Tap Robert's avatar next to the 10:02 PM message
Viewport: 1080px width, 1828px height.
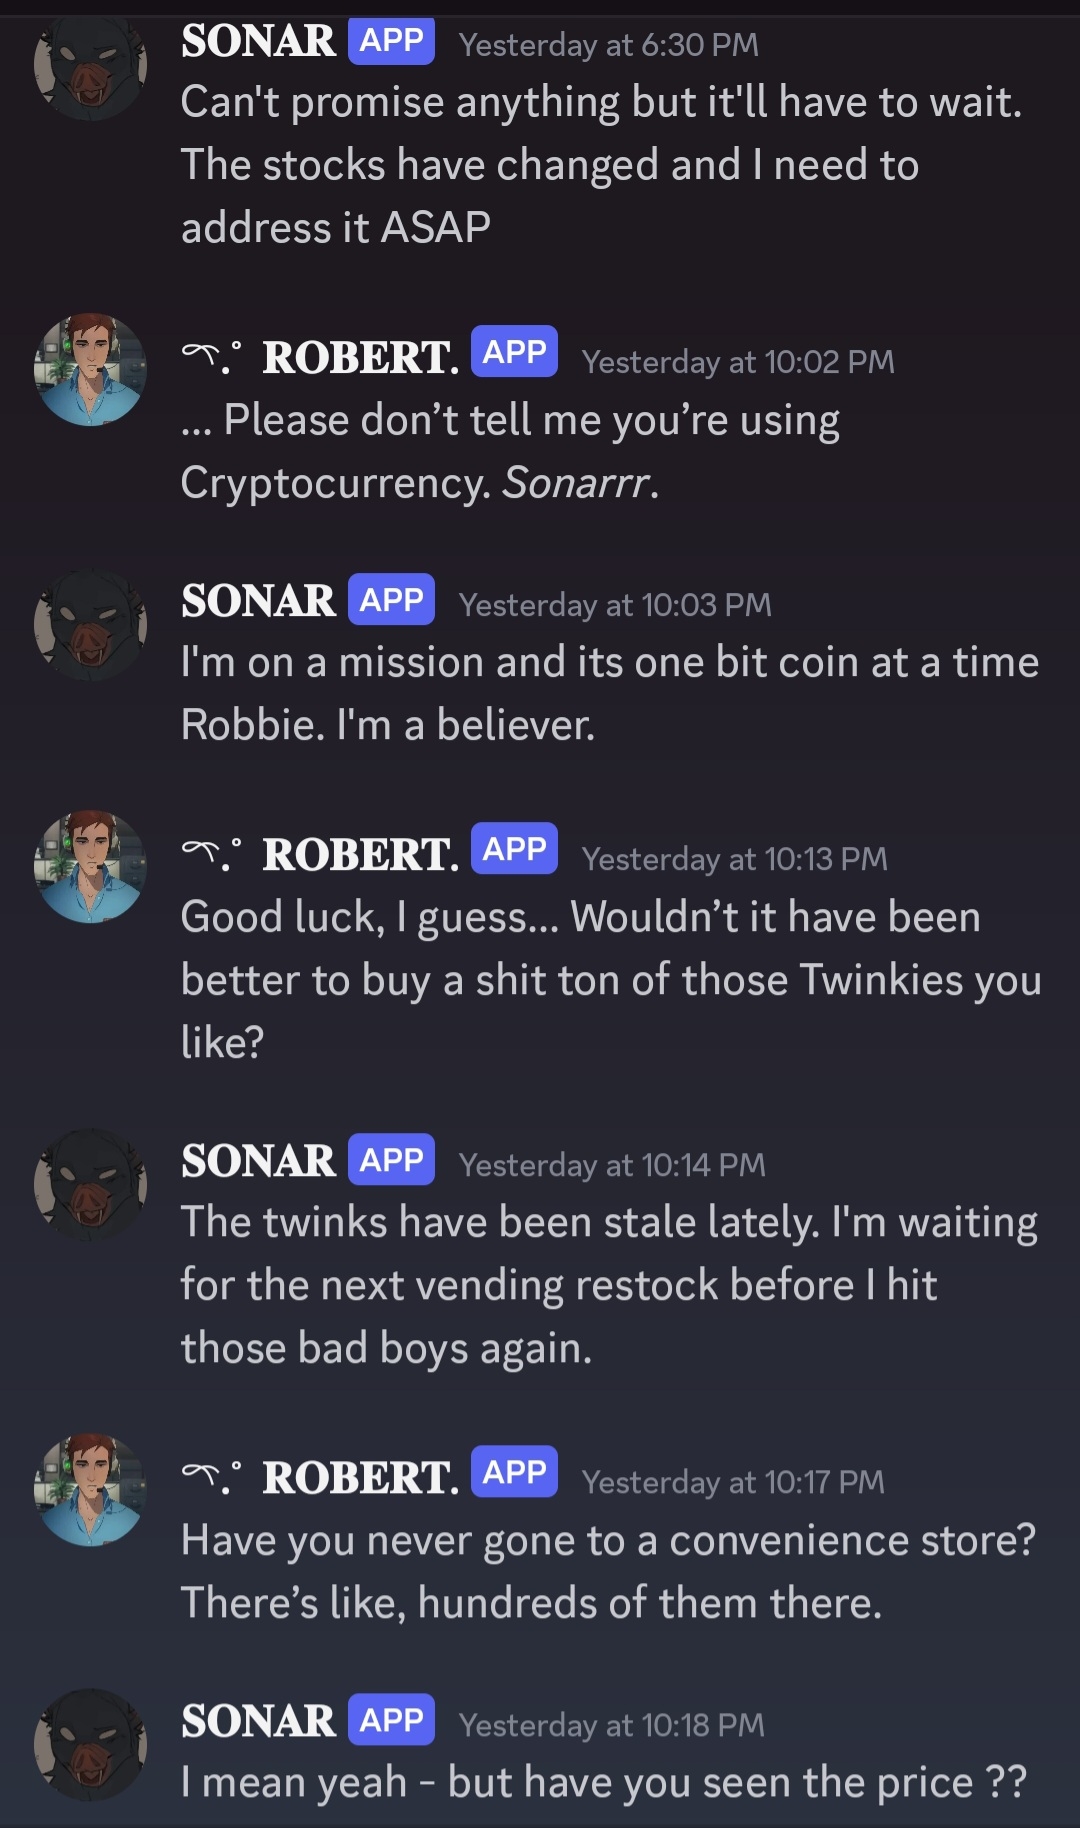[x=91, y=370]
